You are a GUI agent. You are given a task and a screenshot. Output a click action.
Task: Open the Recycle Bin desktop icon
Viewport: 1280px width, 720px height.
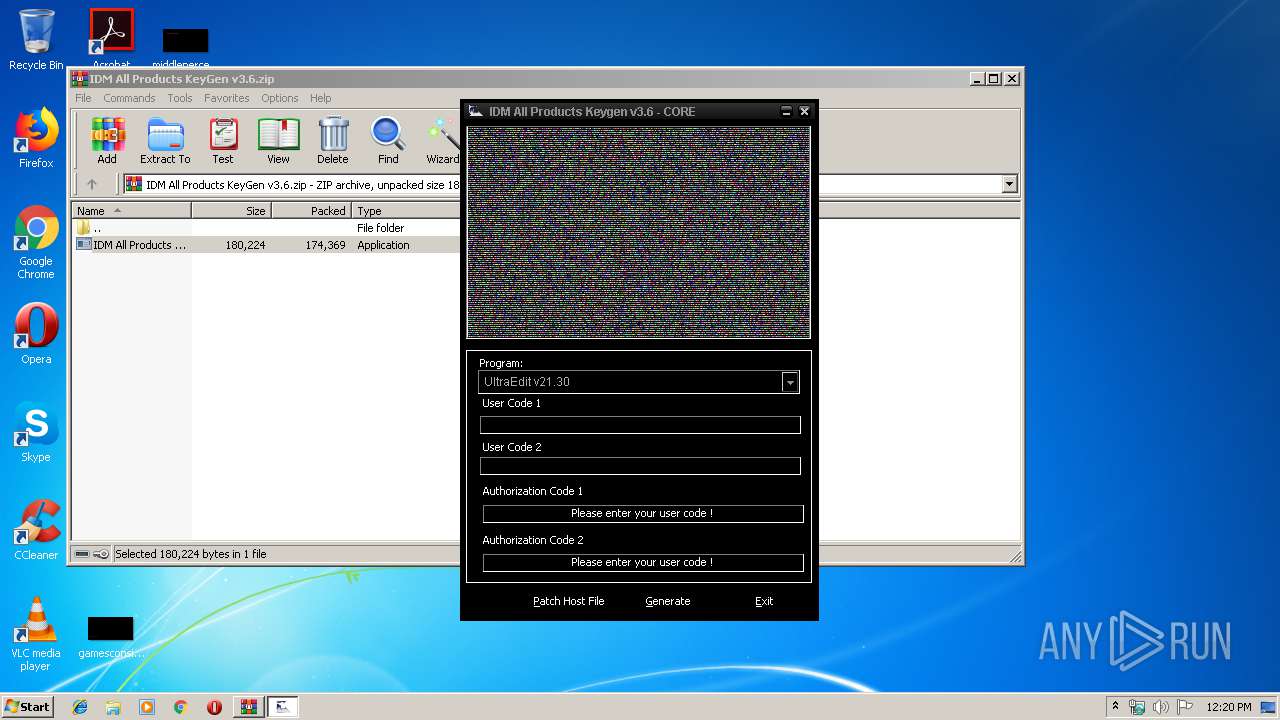(36, 40)
